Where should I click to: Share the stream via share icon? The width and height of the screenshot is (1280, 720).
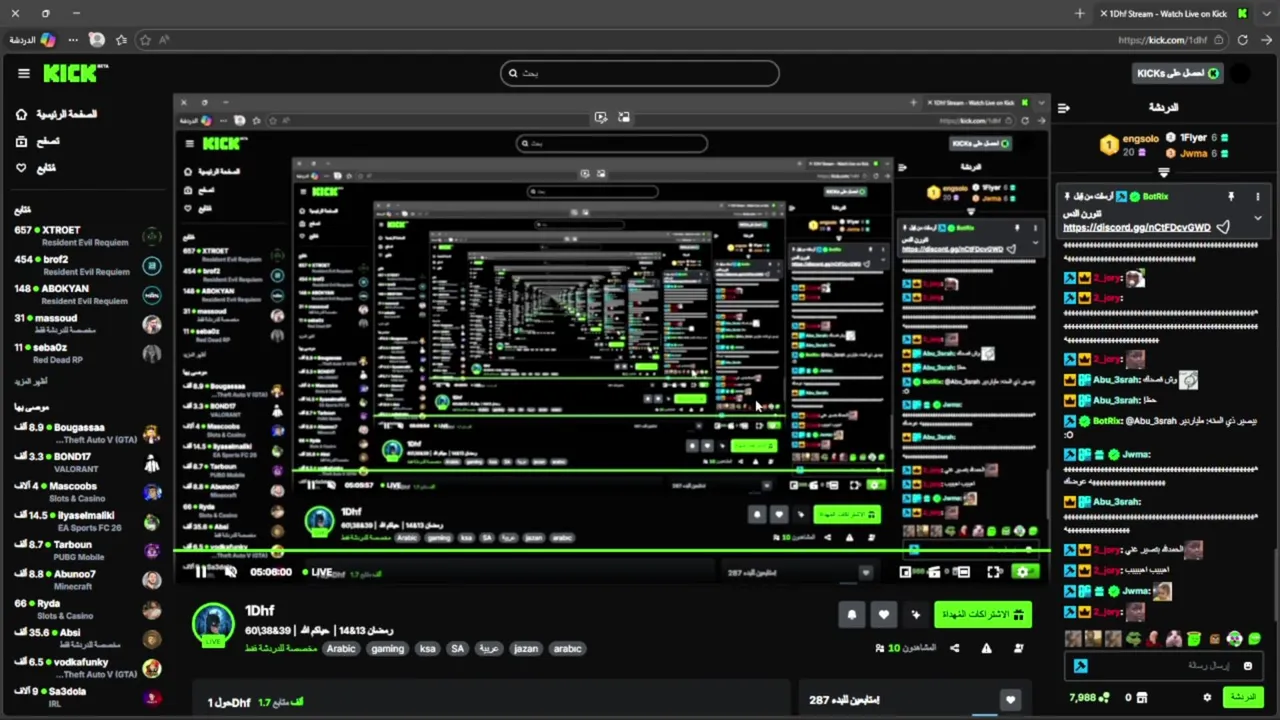[954, 648]
